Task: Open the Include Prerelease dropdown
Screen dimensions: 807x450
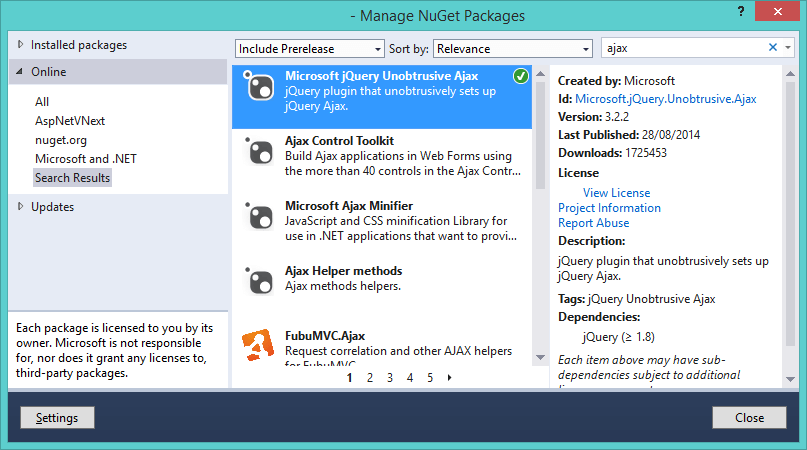Action: [310, 49]
